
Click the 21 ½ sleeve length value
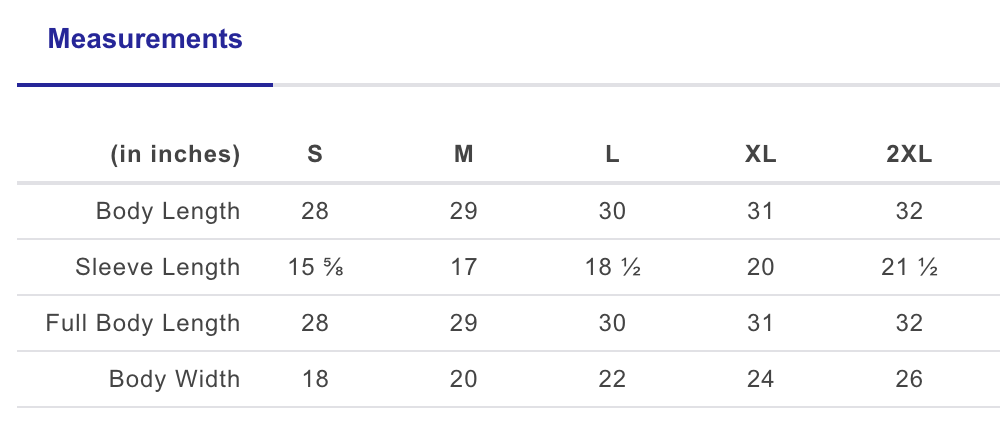909,267
